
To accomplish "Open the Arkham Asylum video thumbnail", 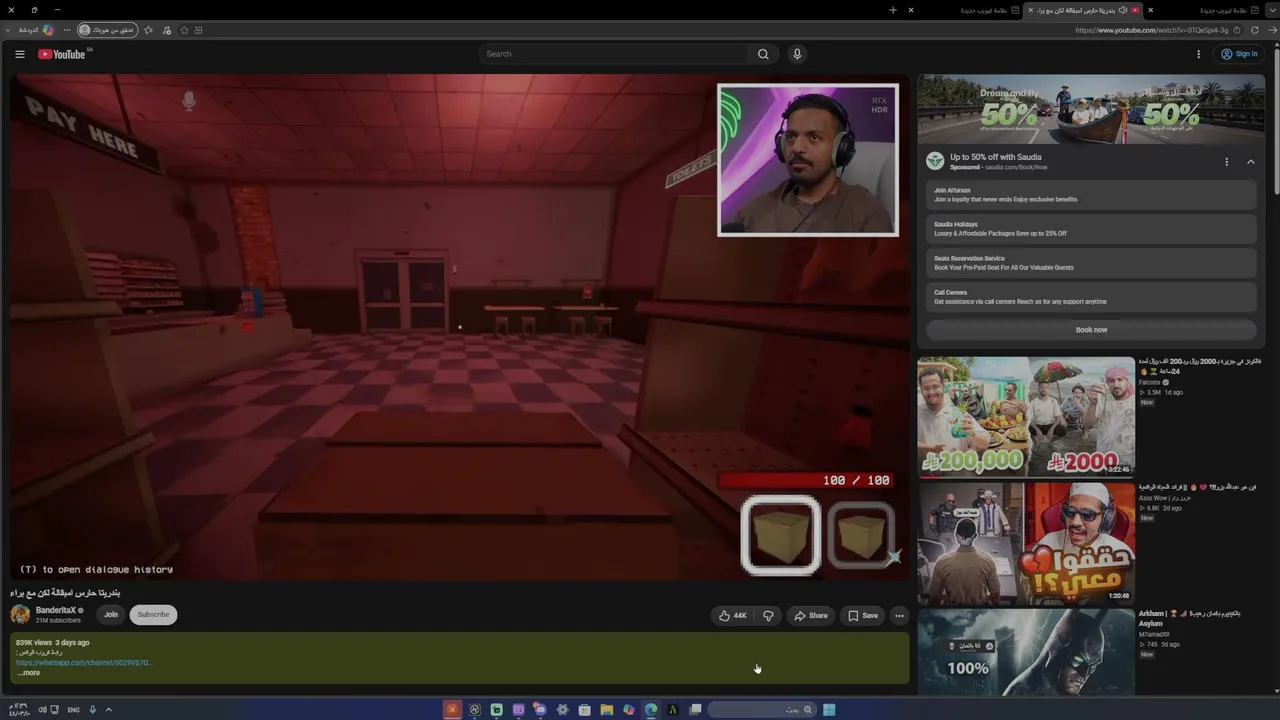I will click(1026, 652).
